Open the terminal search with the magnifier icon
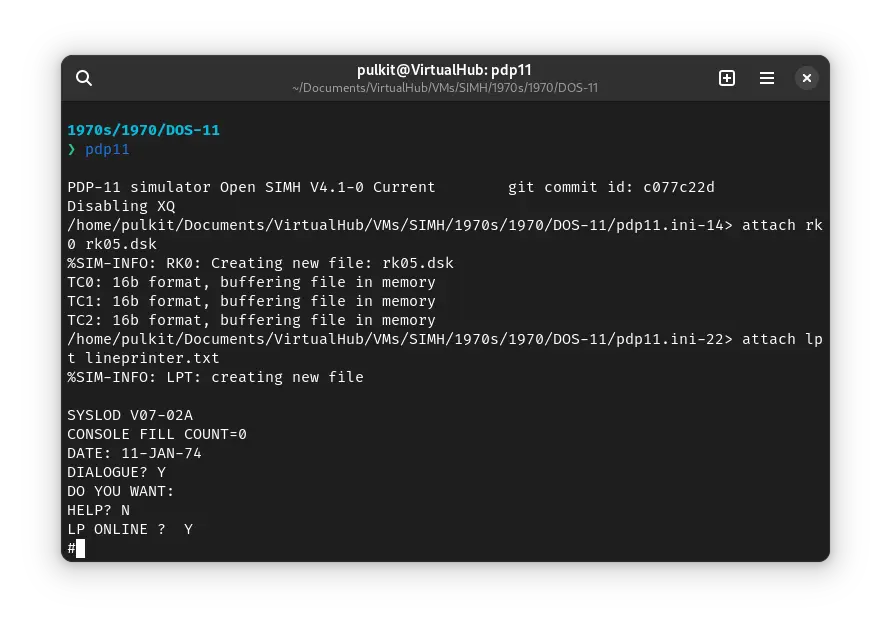 pyautogui.click(x=84, y=77)
